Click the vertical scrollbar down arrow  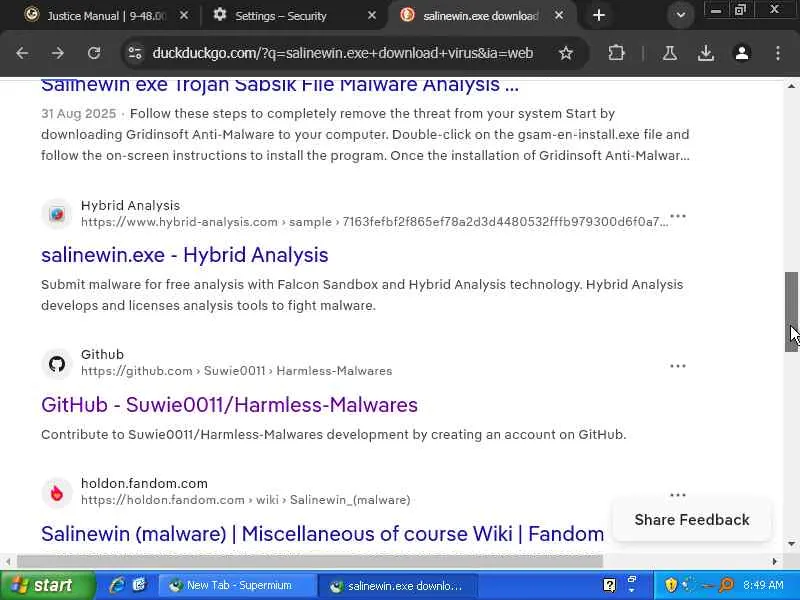tap(791, 543)
